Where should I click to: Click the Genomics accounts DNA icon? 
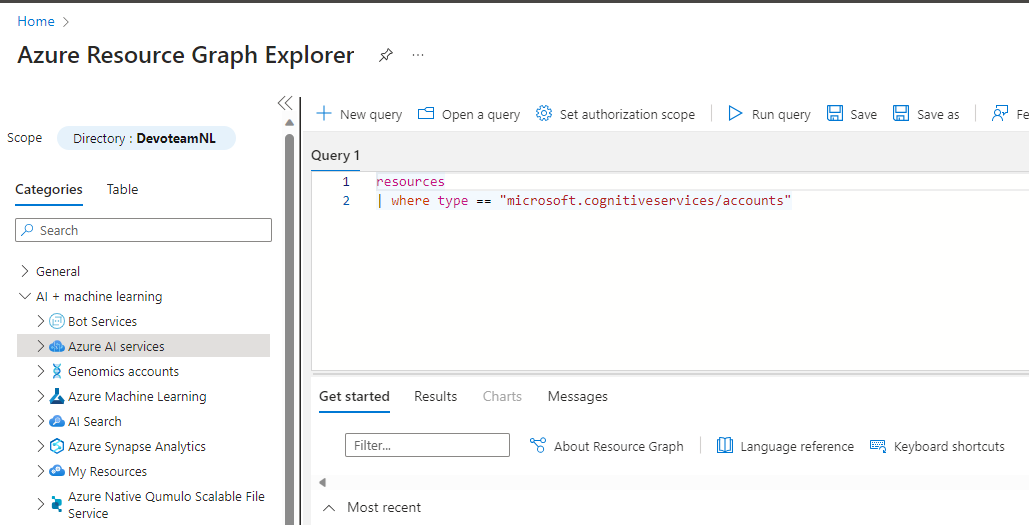[x=57, y=371]
